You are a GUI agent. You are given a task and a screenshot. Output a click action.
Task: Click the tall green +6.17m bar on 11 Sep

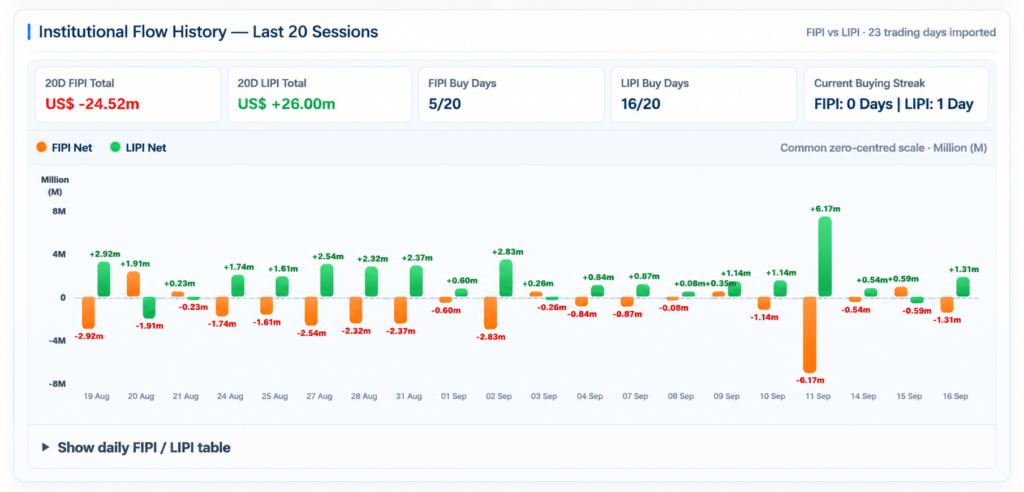[x=825, y=257]
